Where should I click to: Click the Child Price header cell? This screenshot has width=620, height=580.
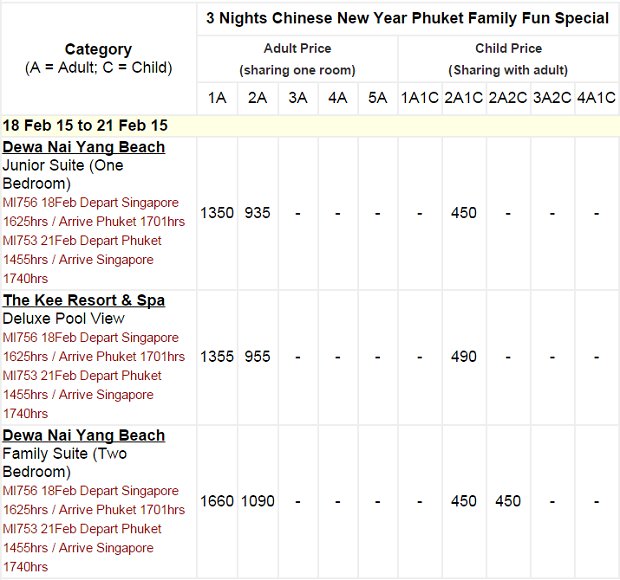click(508, 59)
